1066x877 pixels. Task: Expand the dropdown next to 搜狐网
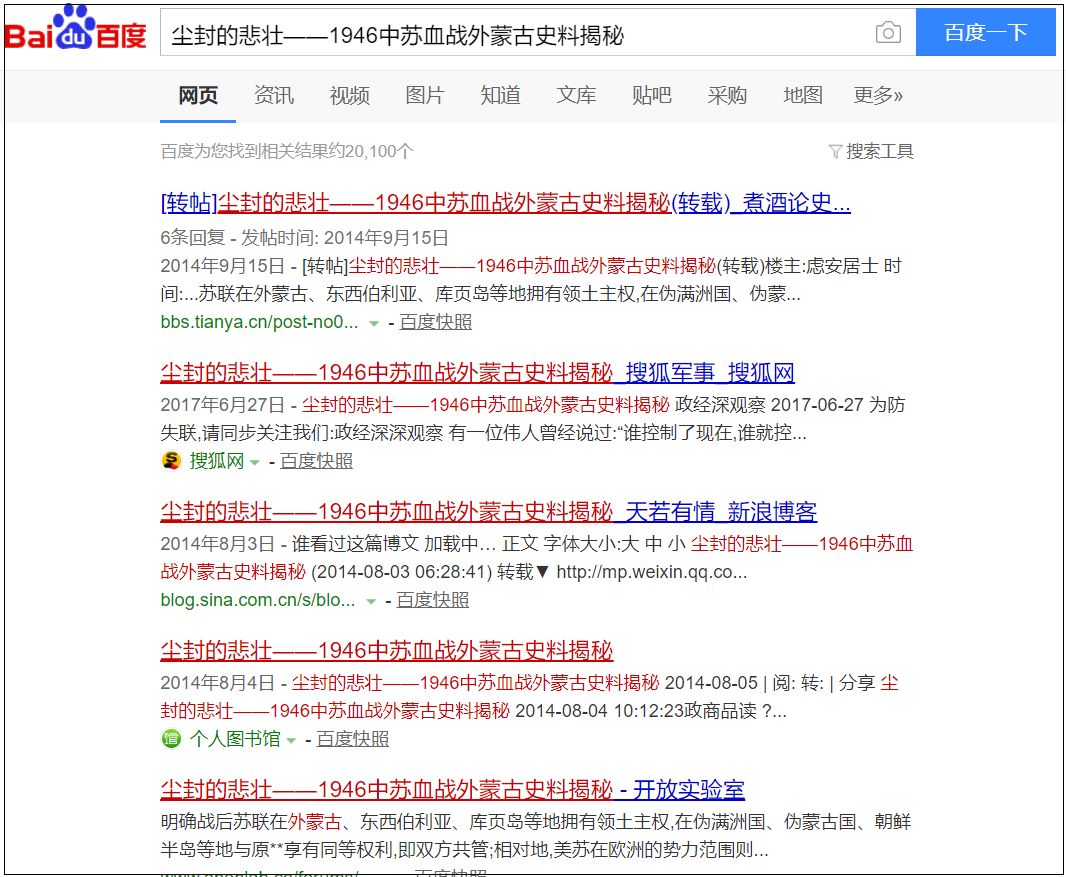click(x=253, y=461)
